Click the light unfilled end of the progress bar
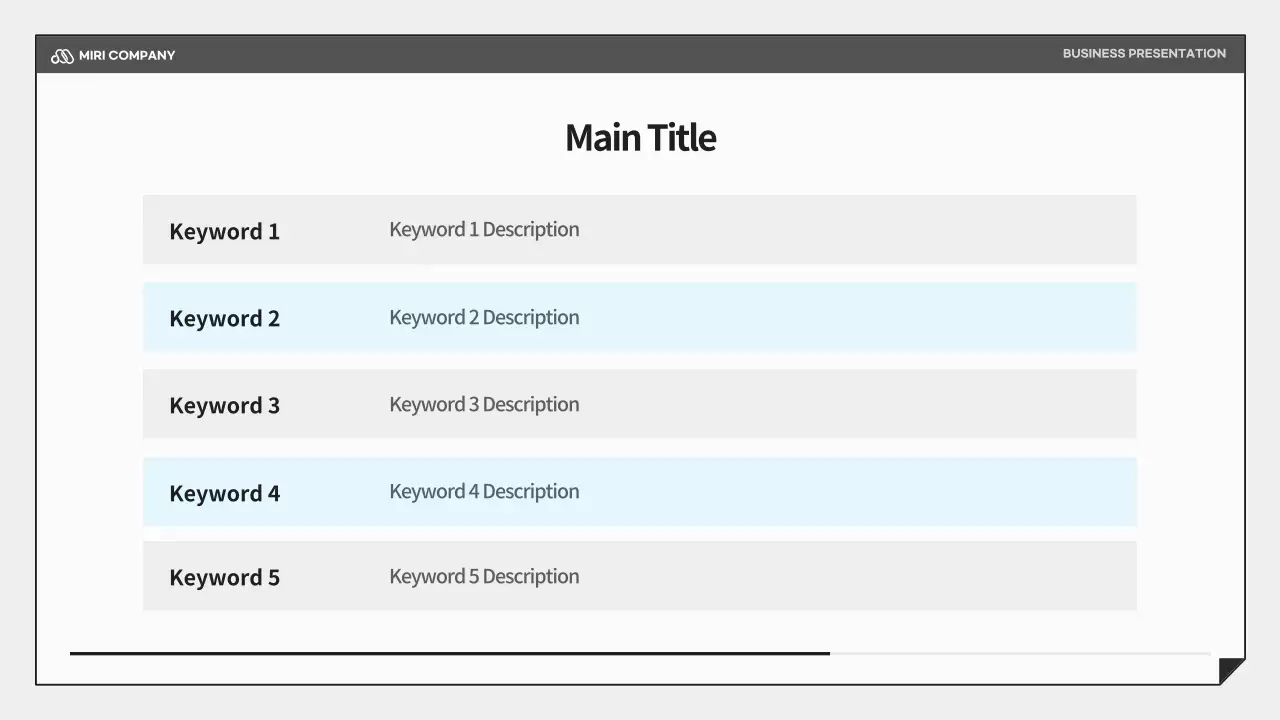The width and height of the screenshot is (1280, 720). (1020, 653)
